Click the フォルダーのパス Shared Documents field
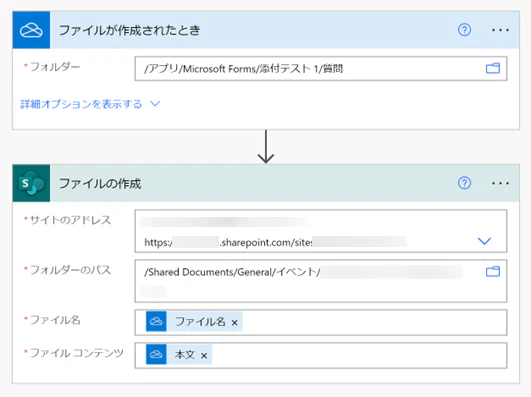531x397 pixels. pyautogui.click(x=321, y=281)
